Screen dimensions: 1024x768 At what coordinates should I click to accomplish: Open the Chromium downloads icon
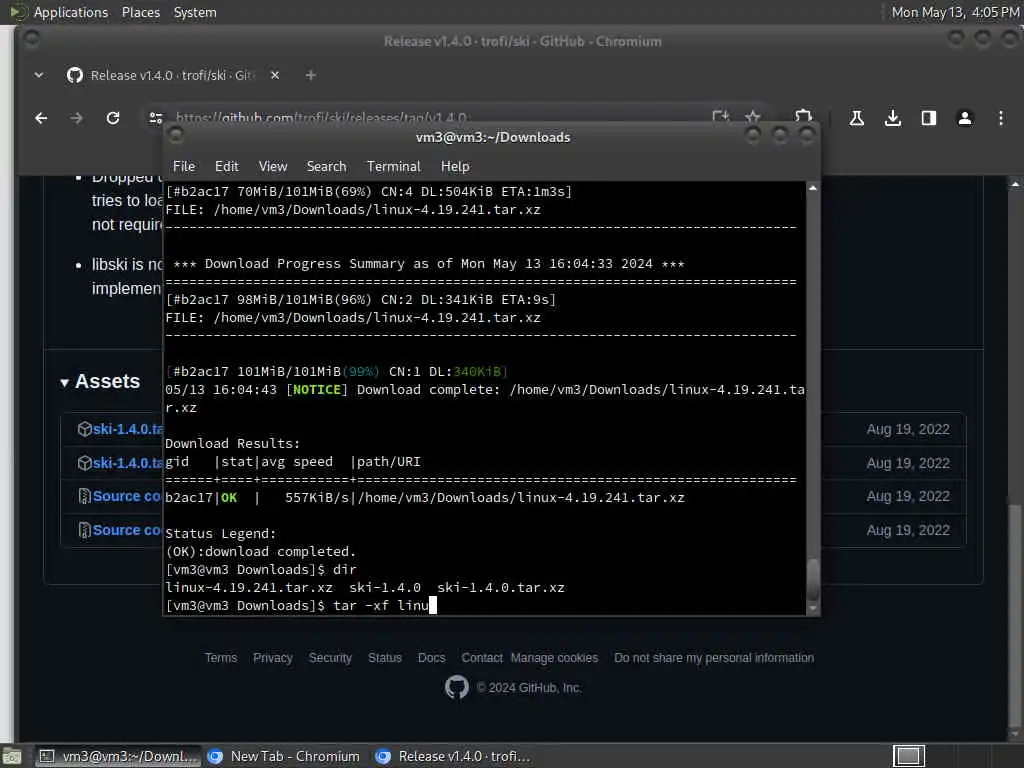(893, 118)
